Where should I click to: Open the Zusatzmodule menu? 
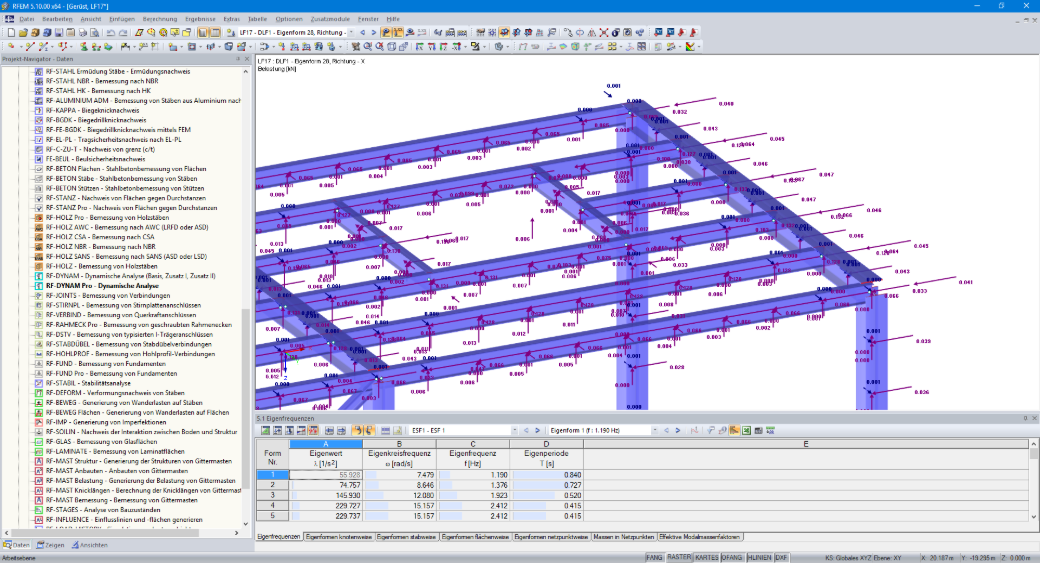[330, 19]
